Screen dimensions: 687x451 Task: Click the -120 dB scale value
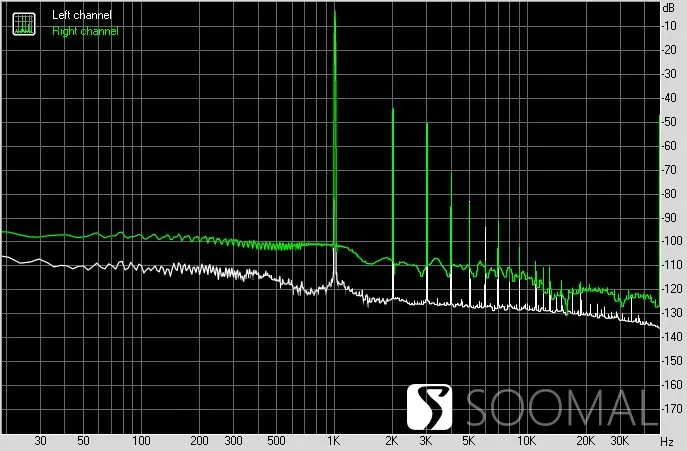pos(672,289)
